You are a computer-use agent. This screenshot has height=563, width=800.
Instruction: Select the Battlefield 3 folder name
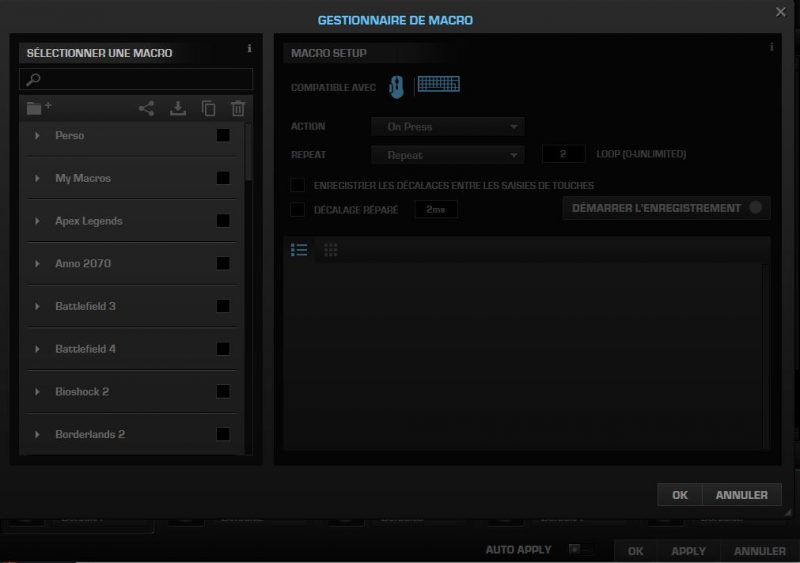[x=86, y=306]
